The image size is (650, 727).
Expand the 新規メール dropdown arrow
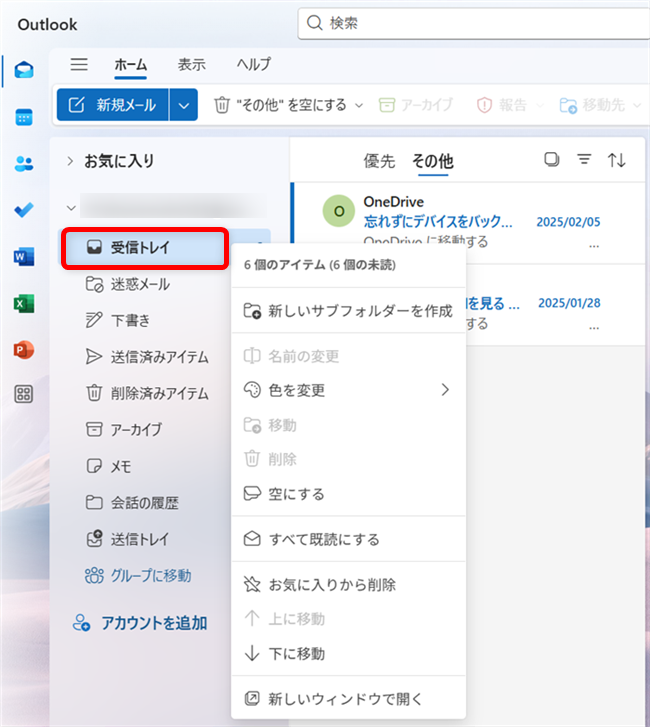(x=183, y=105)
